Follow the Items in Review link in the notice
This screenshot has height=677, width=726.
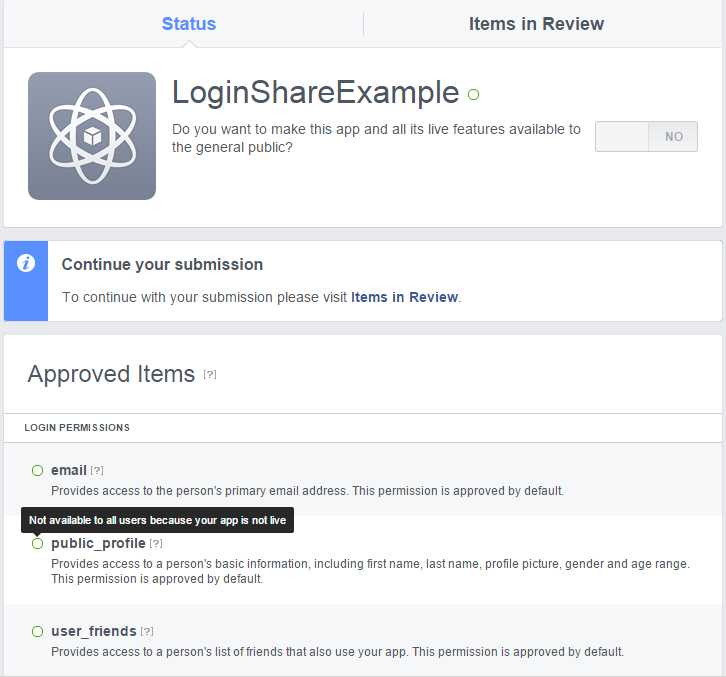[x=404, y=297]
